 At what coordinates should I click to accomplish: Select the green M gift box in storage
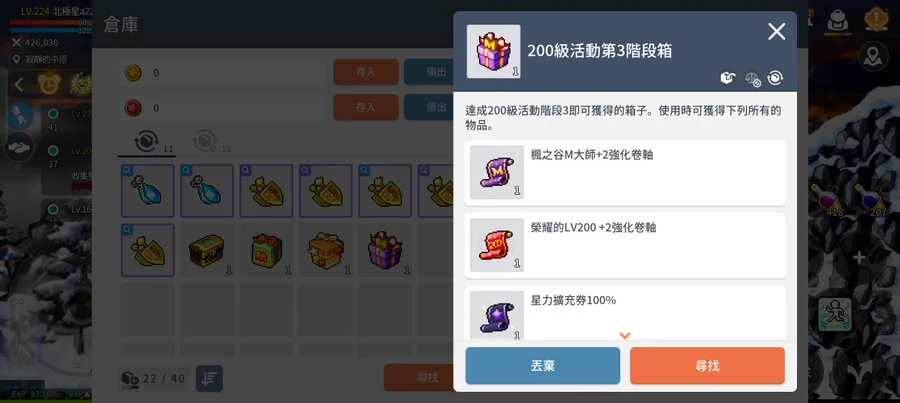tap(266, 250)
